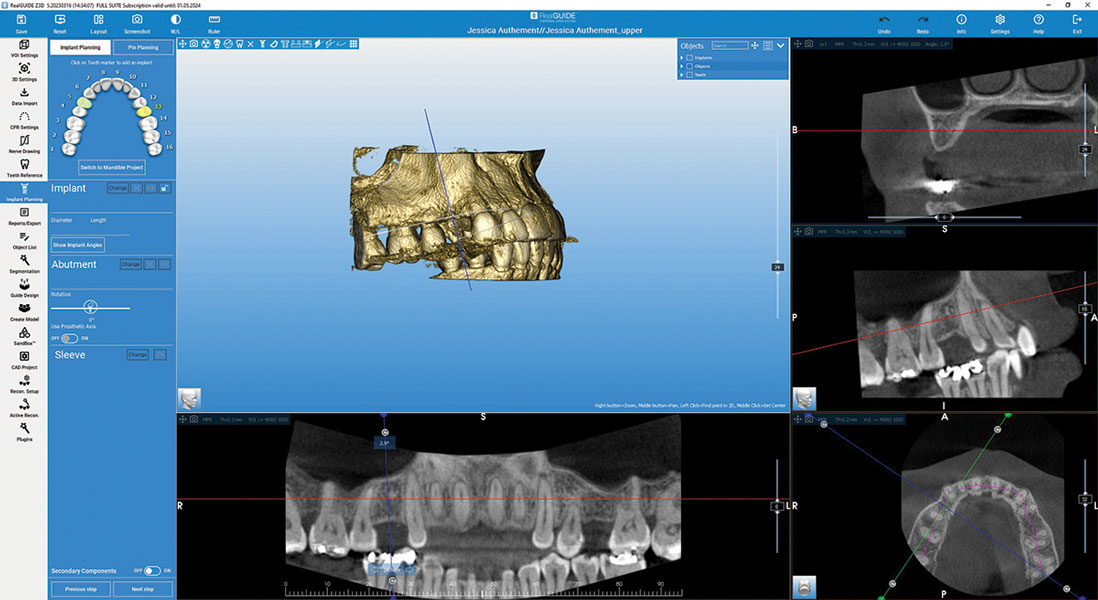Screen dimensions: 1098x600
Task: Open the Data Import module
Action: tap(24, 94)
